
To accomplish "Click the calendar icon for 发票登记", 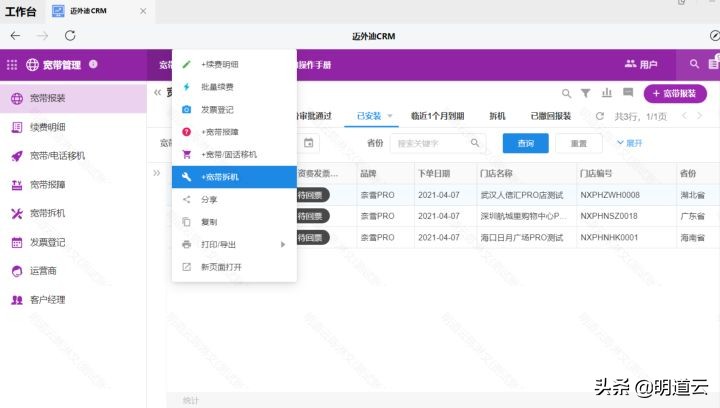I will tap(17, 242).
